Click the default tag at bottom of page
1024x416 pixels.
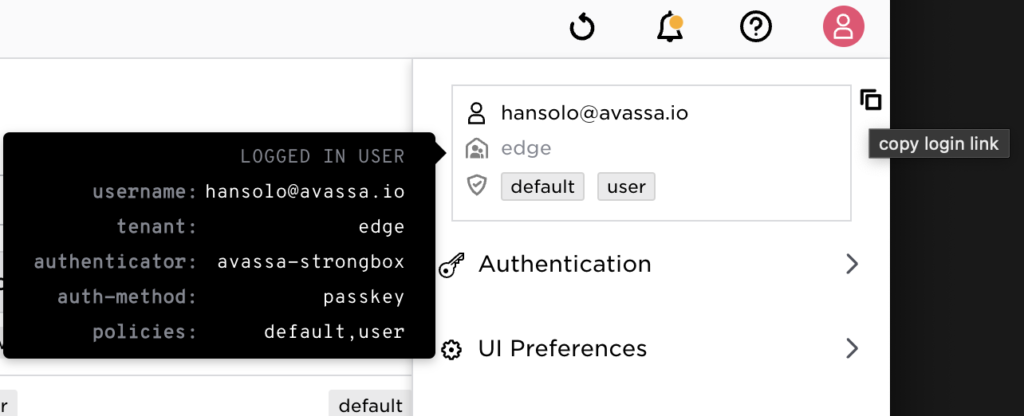pyautogui.click(x=370, y=405)
